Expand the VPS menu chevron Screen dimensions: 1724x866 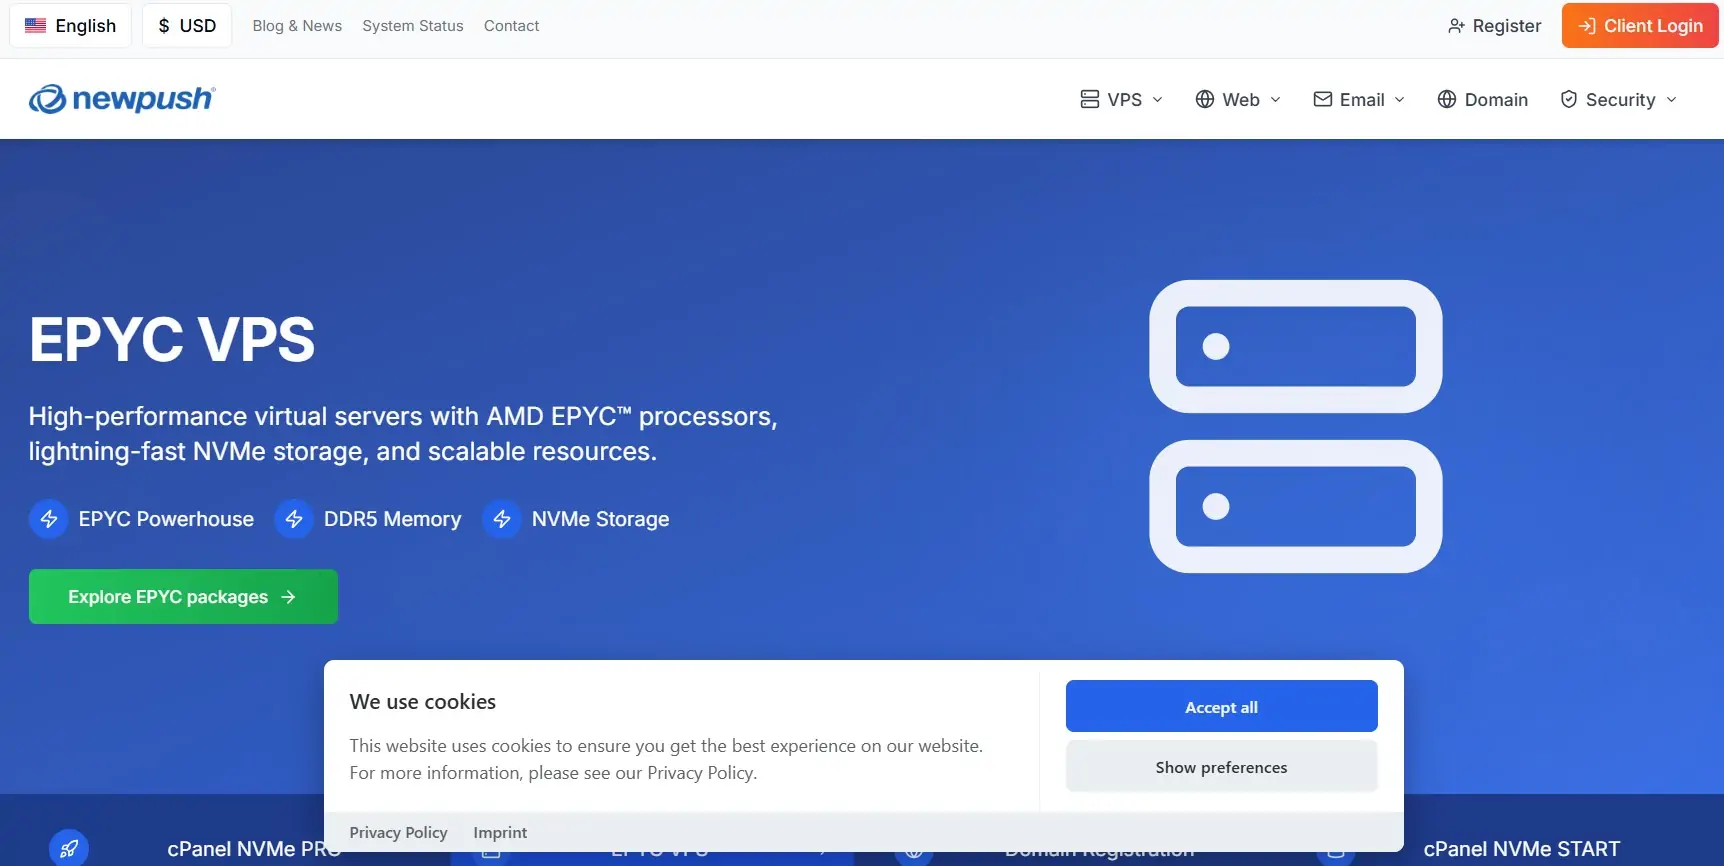[x=1158, y=99]
